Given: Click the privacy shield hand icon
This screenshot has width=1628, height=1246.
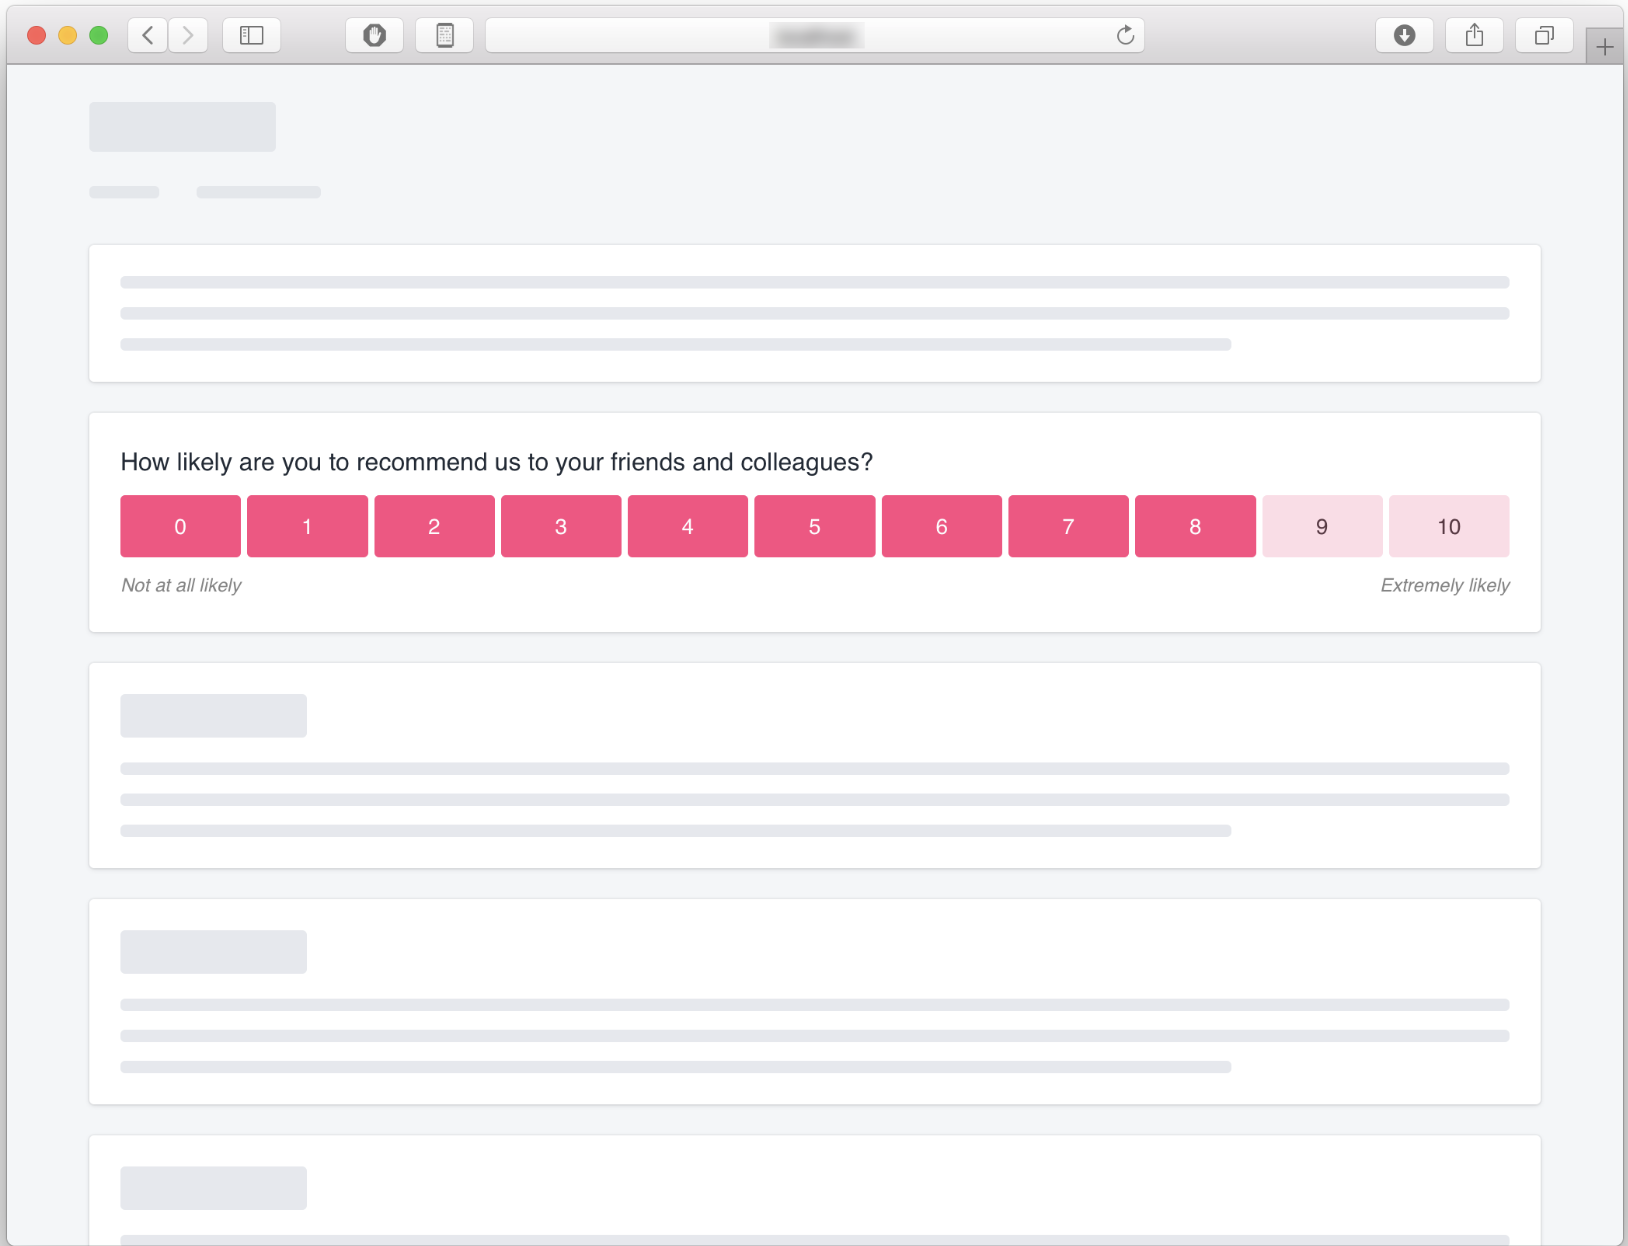Looking at the screenshot, I should pyautogui.click(x=374, y=36).
